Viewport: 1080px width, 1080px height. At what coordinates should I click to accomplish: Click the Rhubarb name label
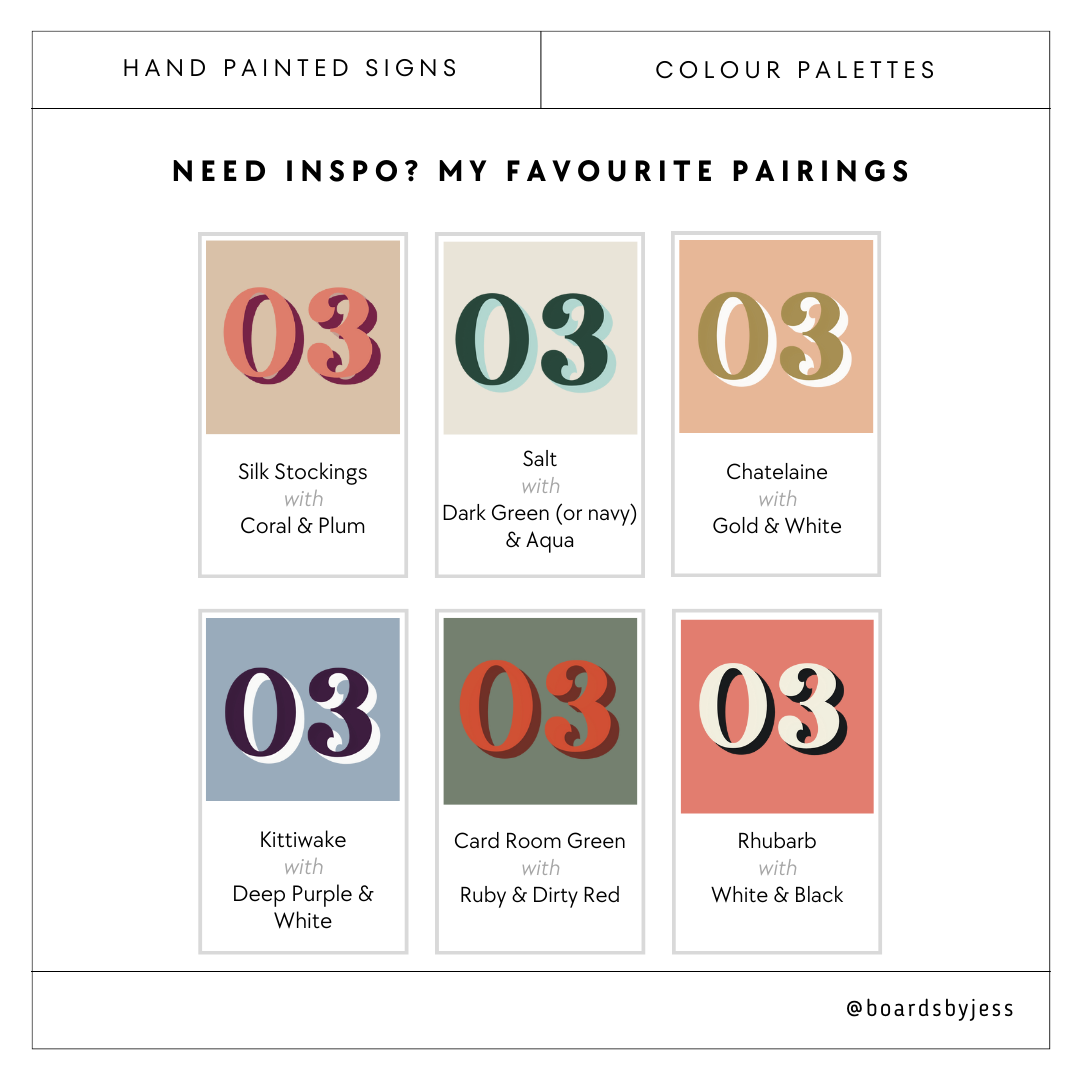pos(777,841)
